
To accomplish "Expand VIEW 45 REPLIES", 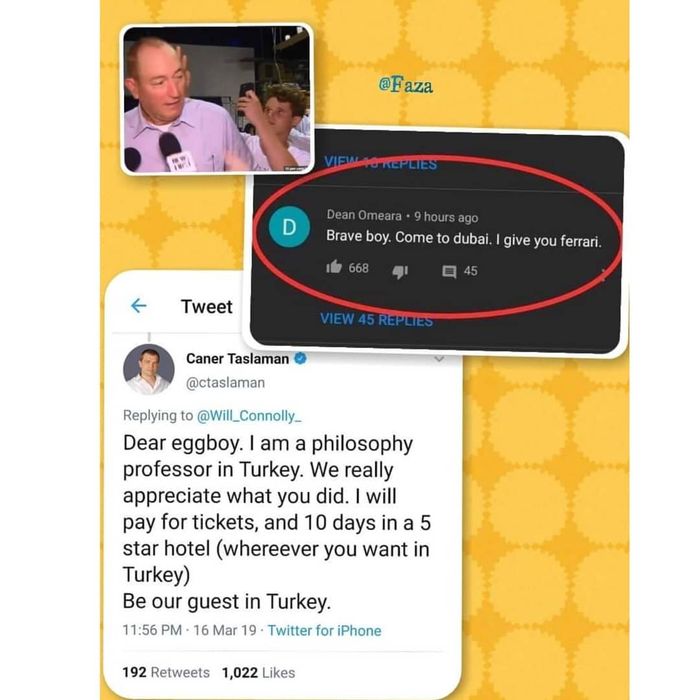I will click(376, 320).
